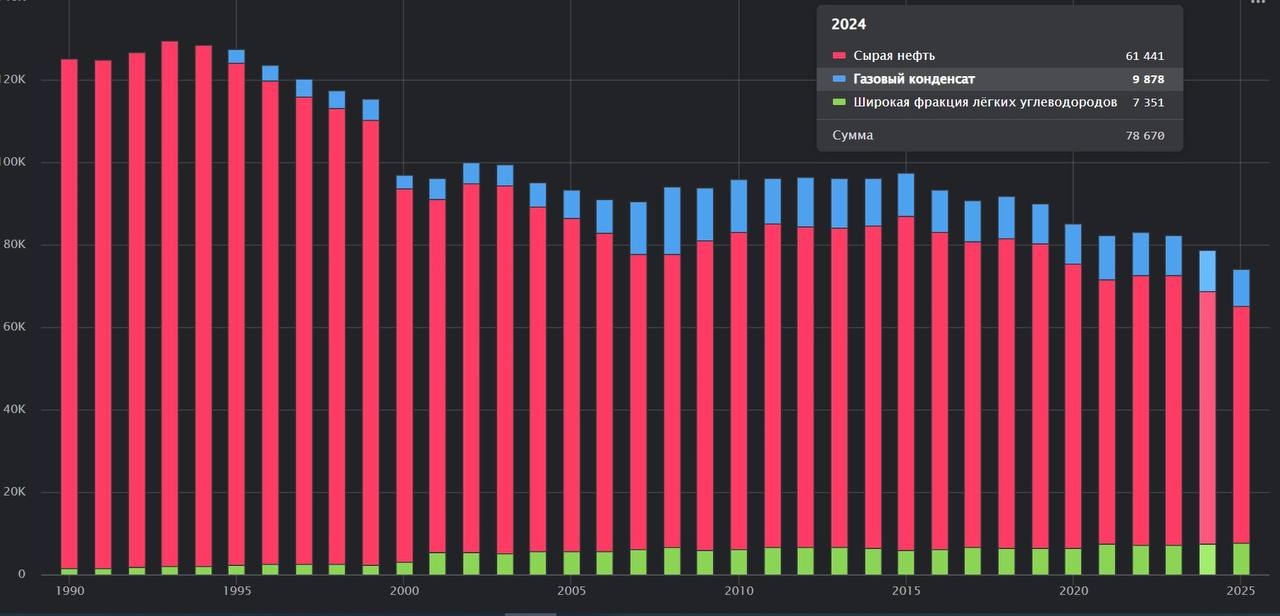
Task: Select the highlighted Газовый конденсат label
Action: (x=914, y=79)
